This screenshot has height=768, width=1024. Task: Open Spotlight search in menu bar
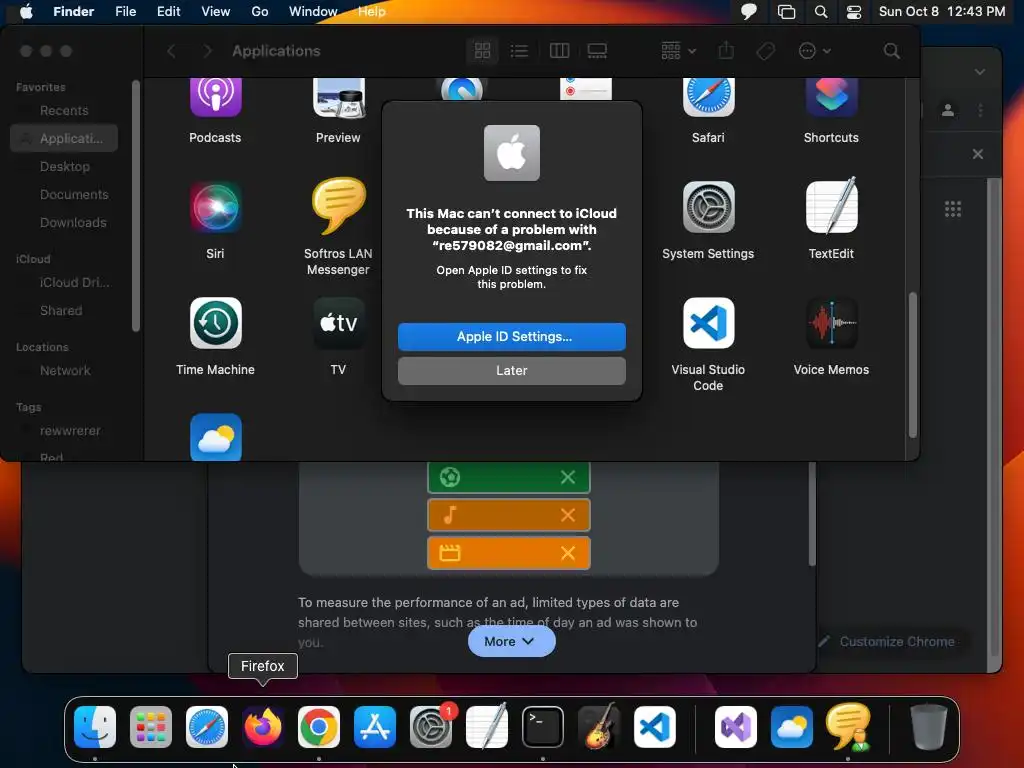pos(821,11)
